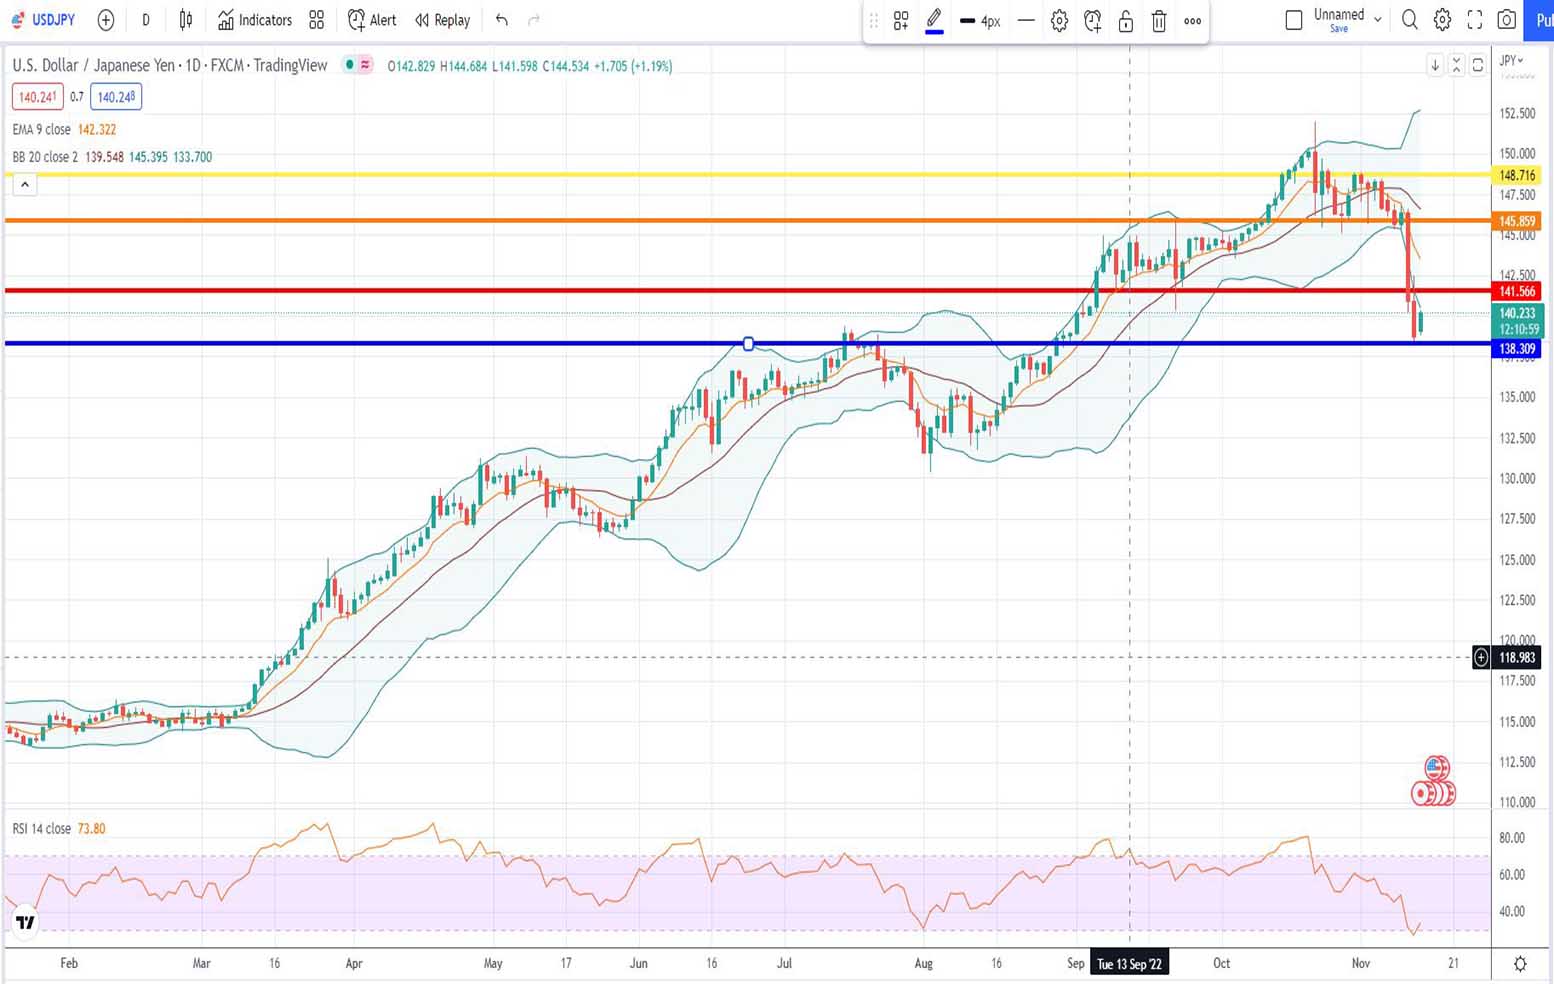Open the JPY currency dropdown

tap(1511, 61)
